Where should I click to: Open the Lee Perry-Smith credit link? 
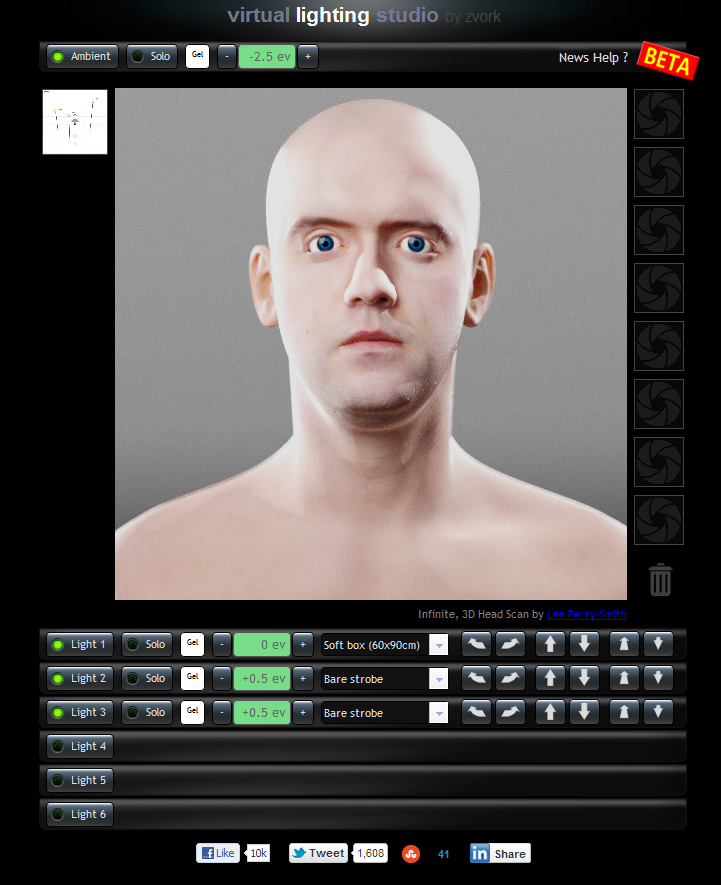pos(586,614)
